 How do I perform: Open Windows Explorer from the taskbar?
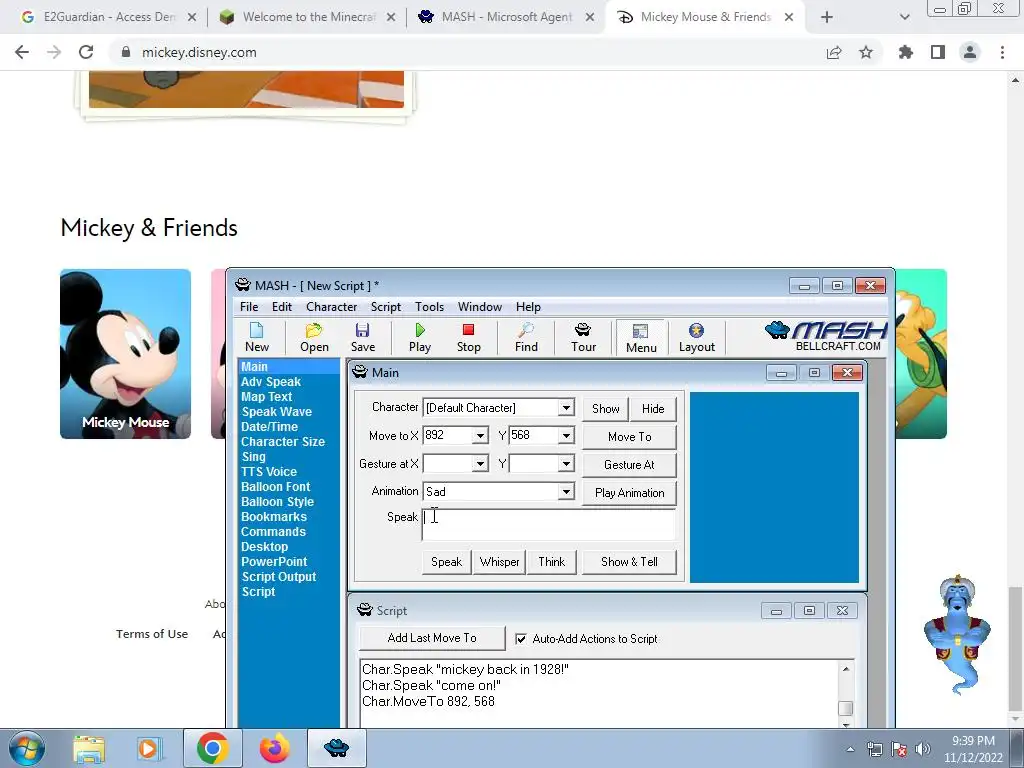(x=89, y=748)
